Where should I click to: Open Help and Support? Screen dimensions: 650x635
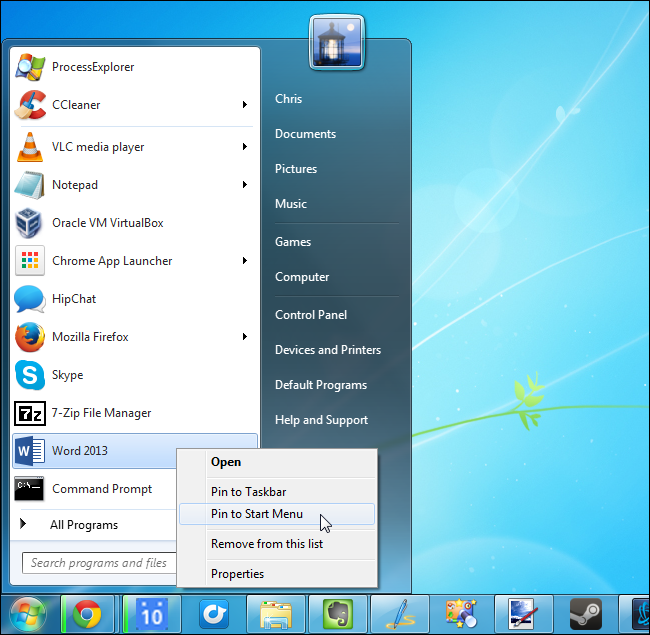pyautogui.click(x=321, y=420)
